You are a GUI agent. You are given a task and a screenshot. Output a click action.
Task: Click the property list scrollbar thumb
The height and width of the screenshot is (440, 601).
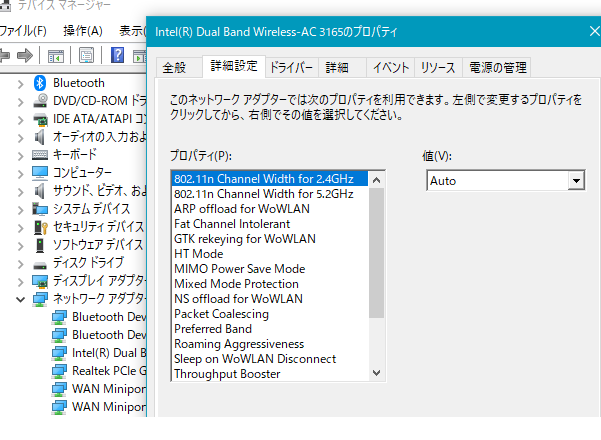376,253
